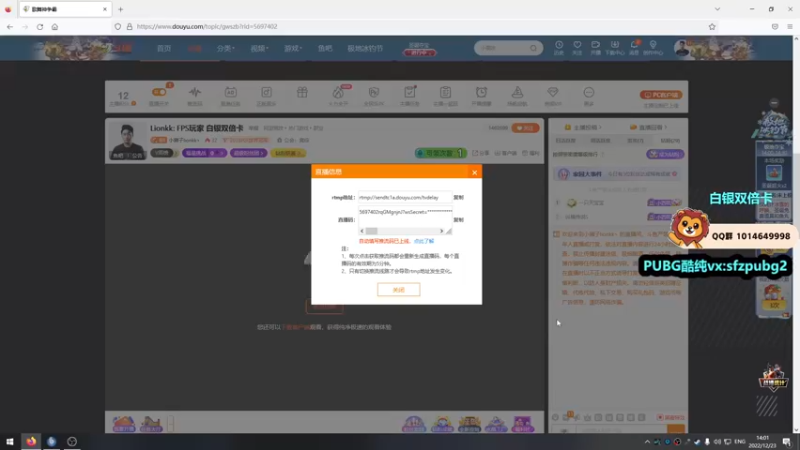Open the audio waveform tool icon

(x=195, y=93)
